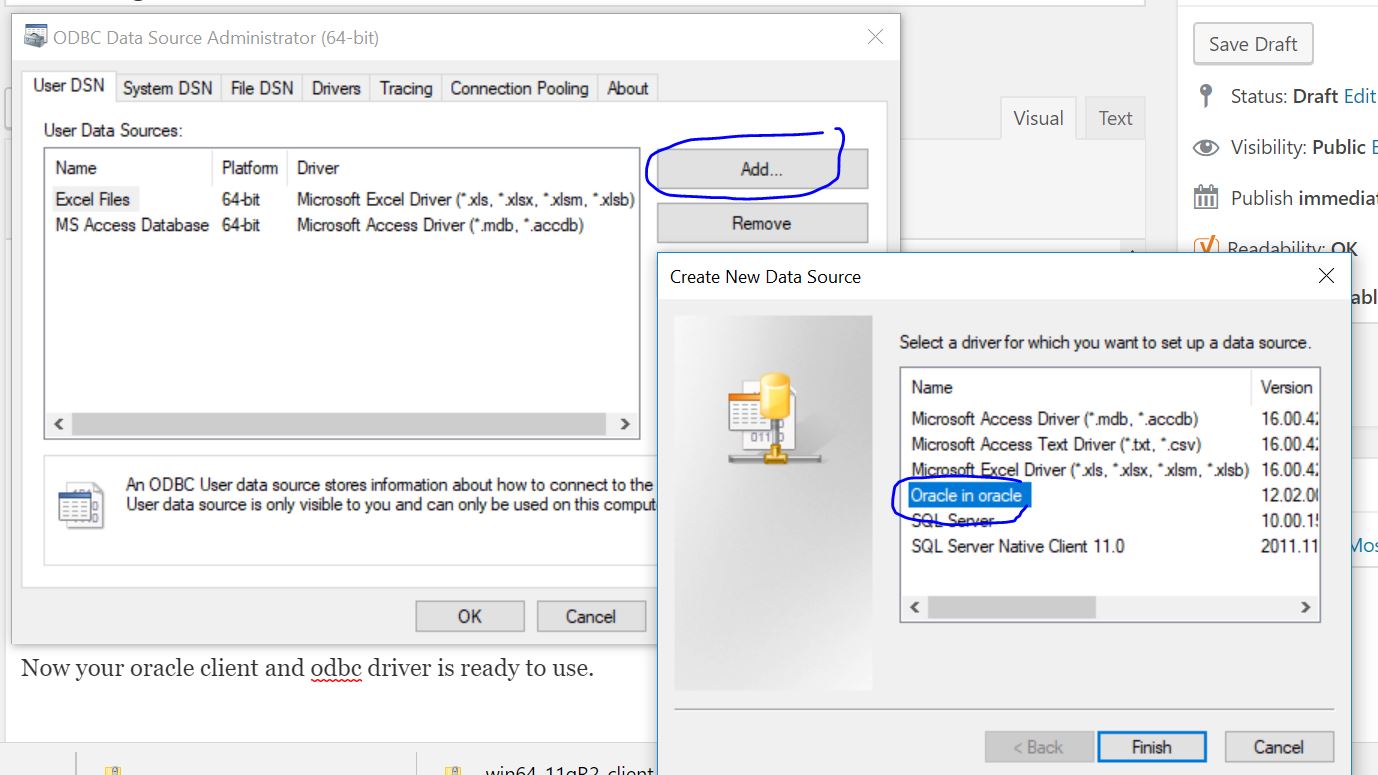This screenshot has height=775, width=1378.
Task: Click the Visibility eye icon
Action: pyautogui.click(x=1206, y=147)
